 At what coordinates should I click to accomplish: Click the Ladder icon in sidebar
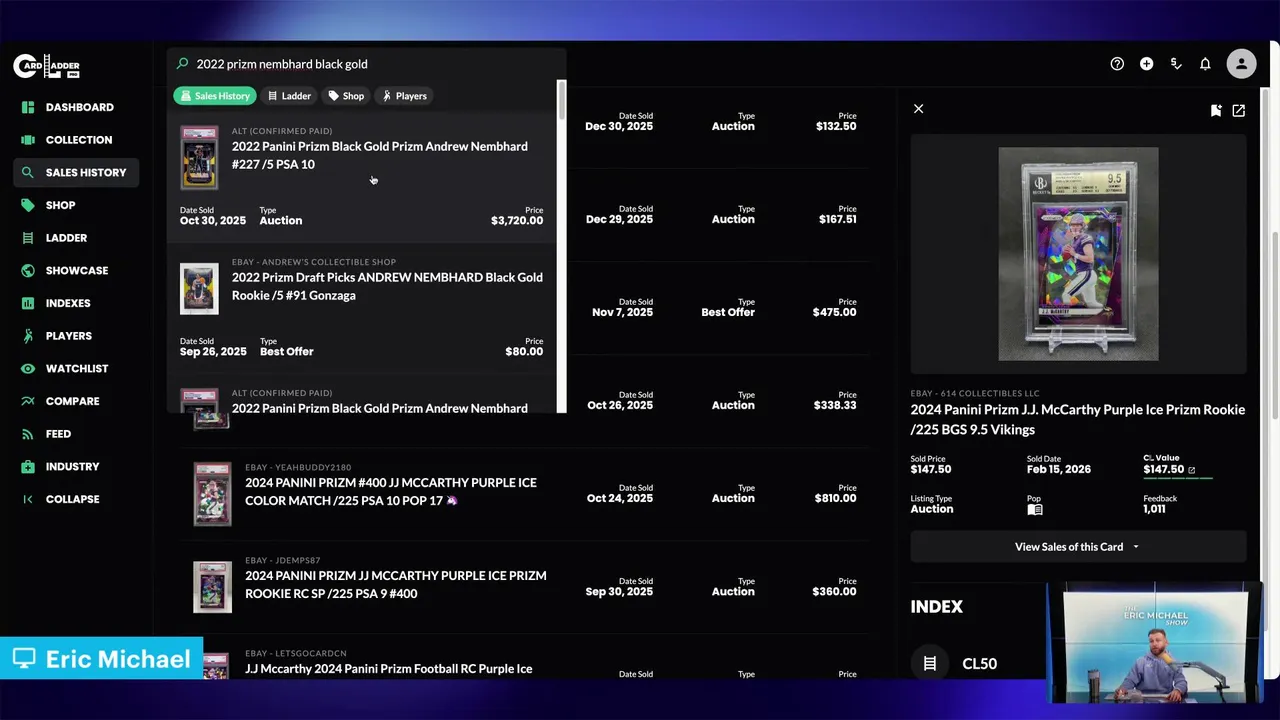coord(28,238)
